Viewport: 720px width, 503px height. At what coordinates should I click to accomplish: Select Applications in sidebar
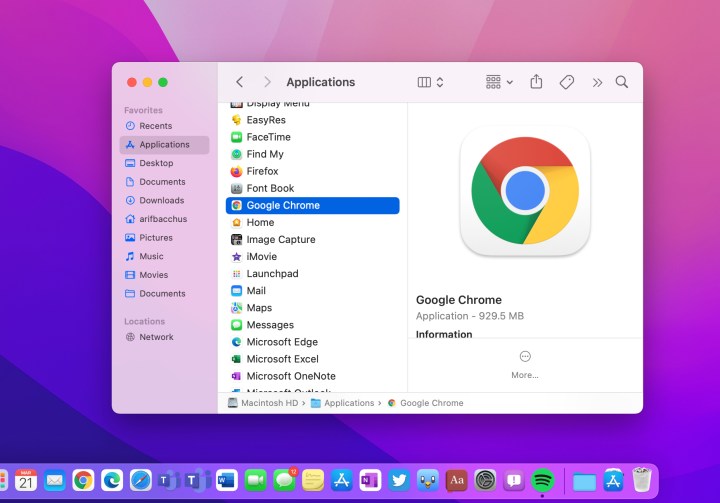tap(164, 144)
